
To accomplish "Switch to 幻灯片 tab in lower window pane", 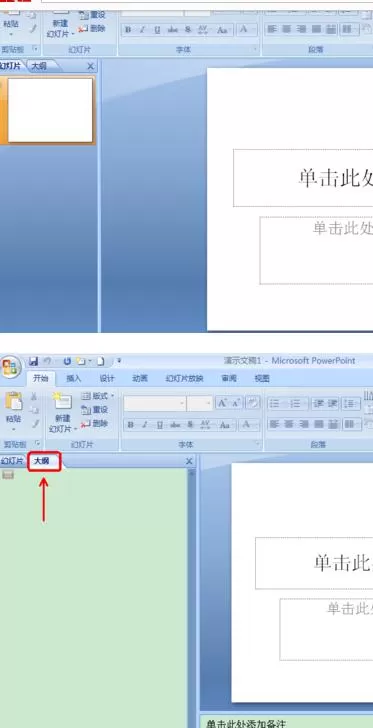I will 13,461.
